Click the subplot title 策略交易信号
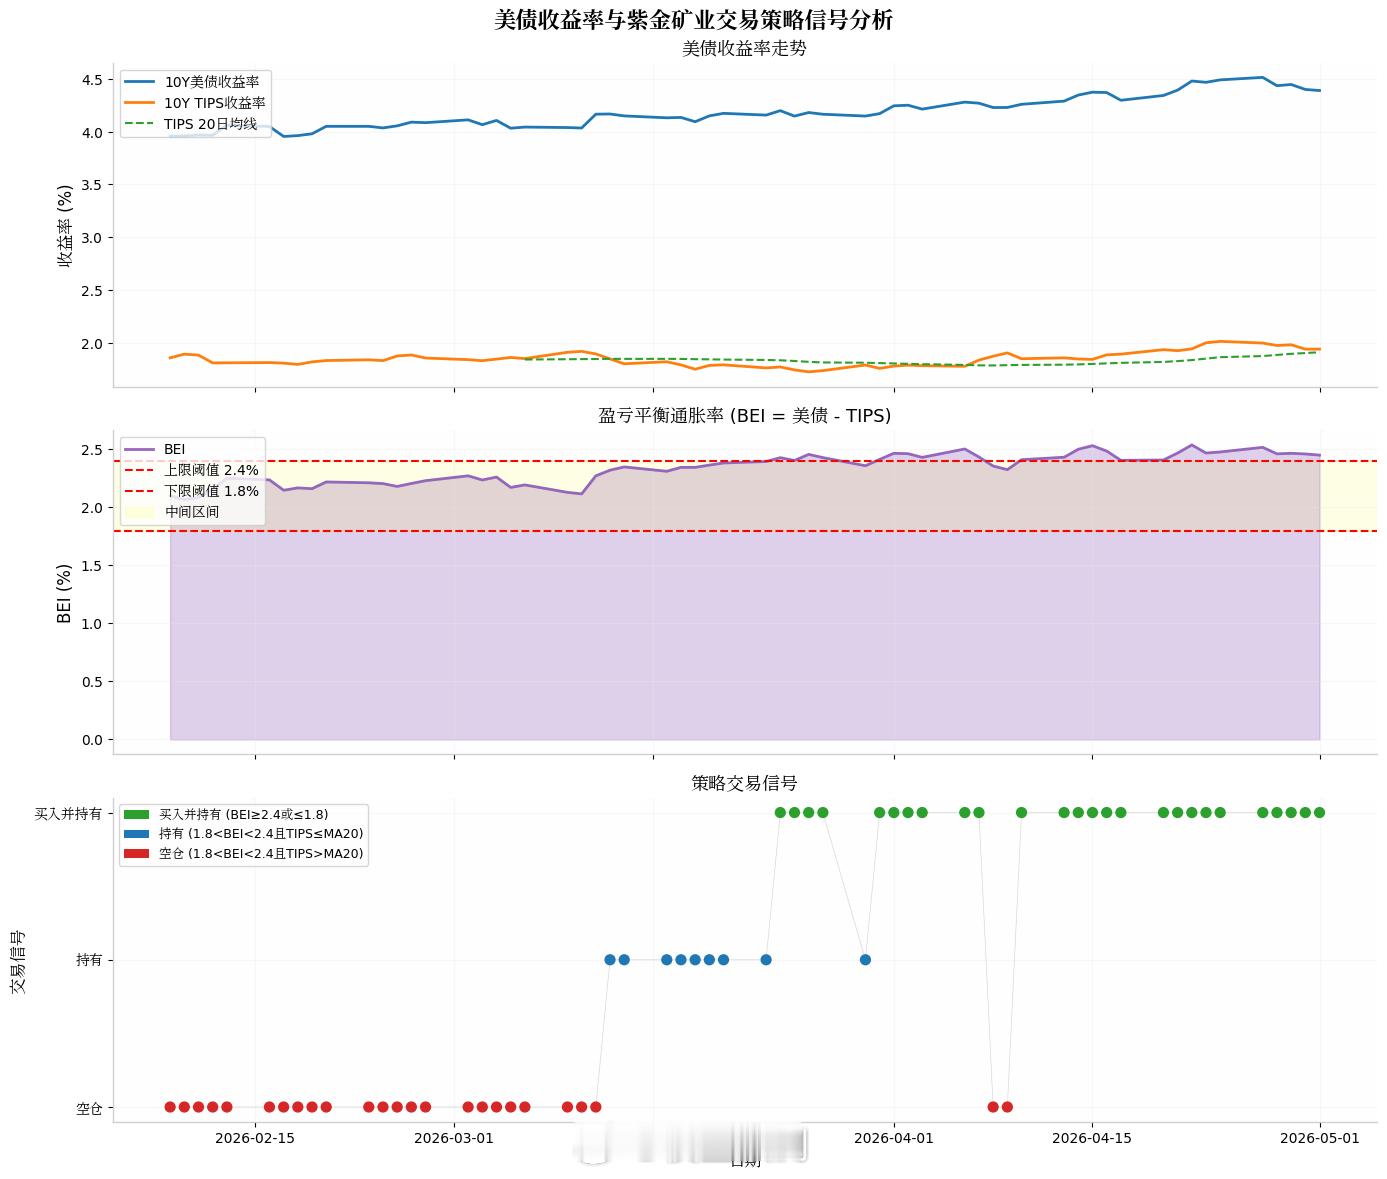 pyautogui.click(x=744, y=783)
